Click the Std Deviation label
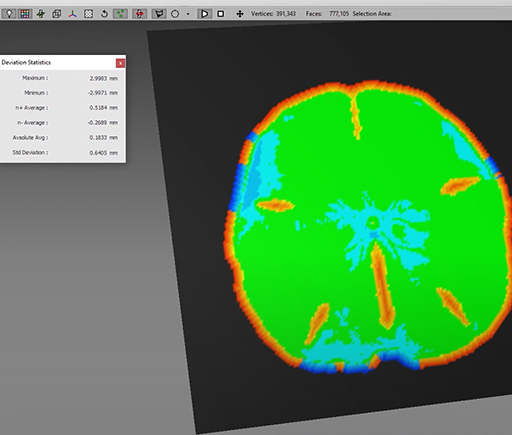The width and height of the screenshot is (512, 435). click(x=30, y=152)
